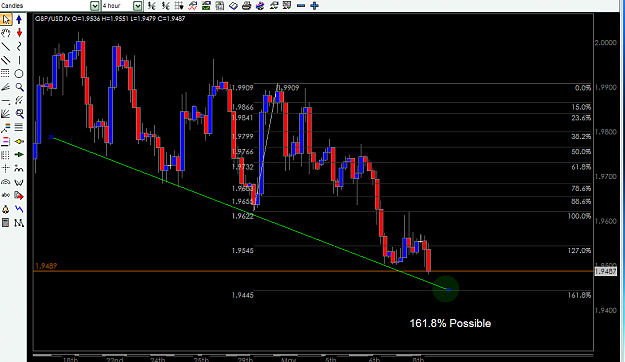The width and height of the screenshot is (625, 362).
Task: Select the hand pan tool
Action: point(6,33)
